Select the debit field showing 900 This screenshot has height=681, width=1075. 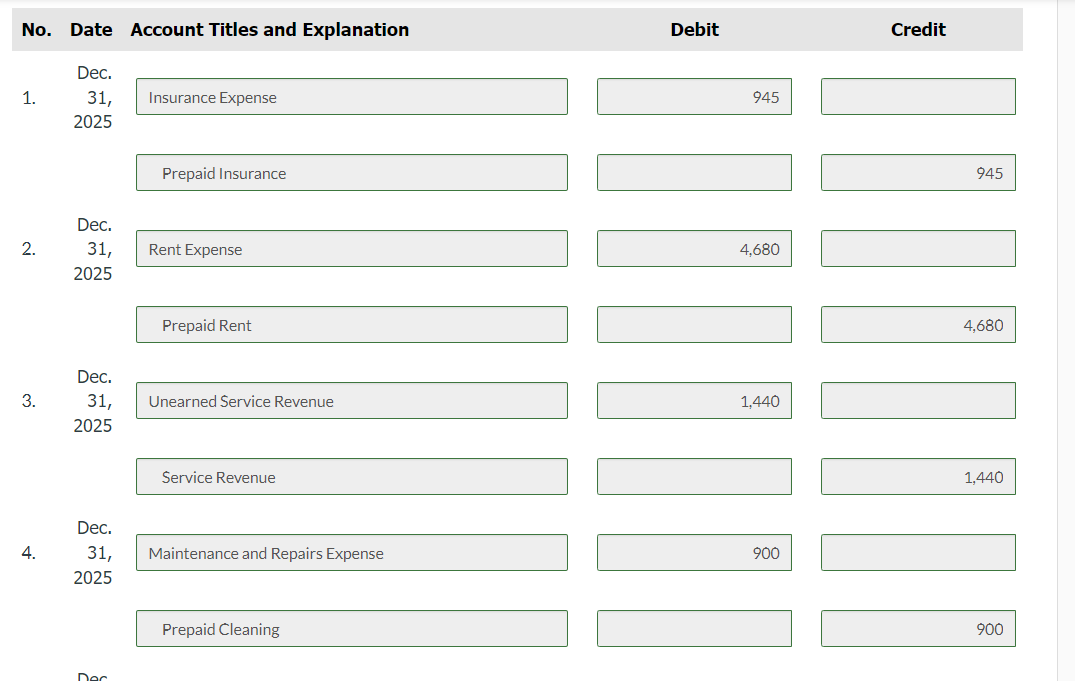(694, 553)
